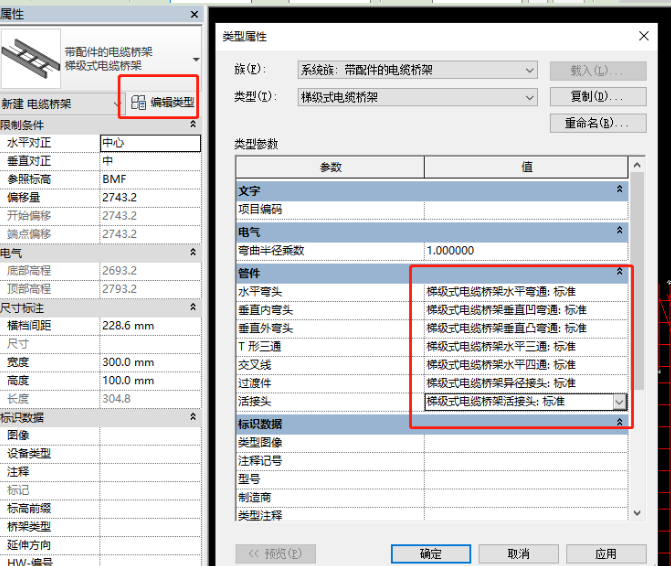Select the 参照标高 value BMF
The height and width of the screenshot is (566, 671).
point(150,179)
